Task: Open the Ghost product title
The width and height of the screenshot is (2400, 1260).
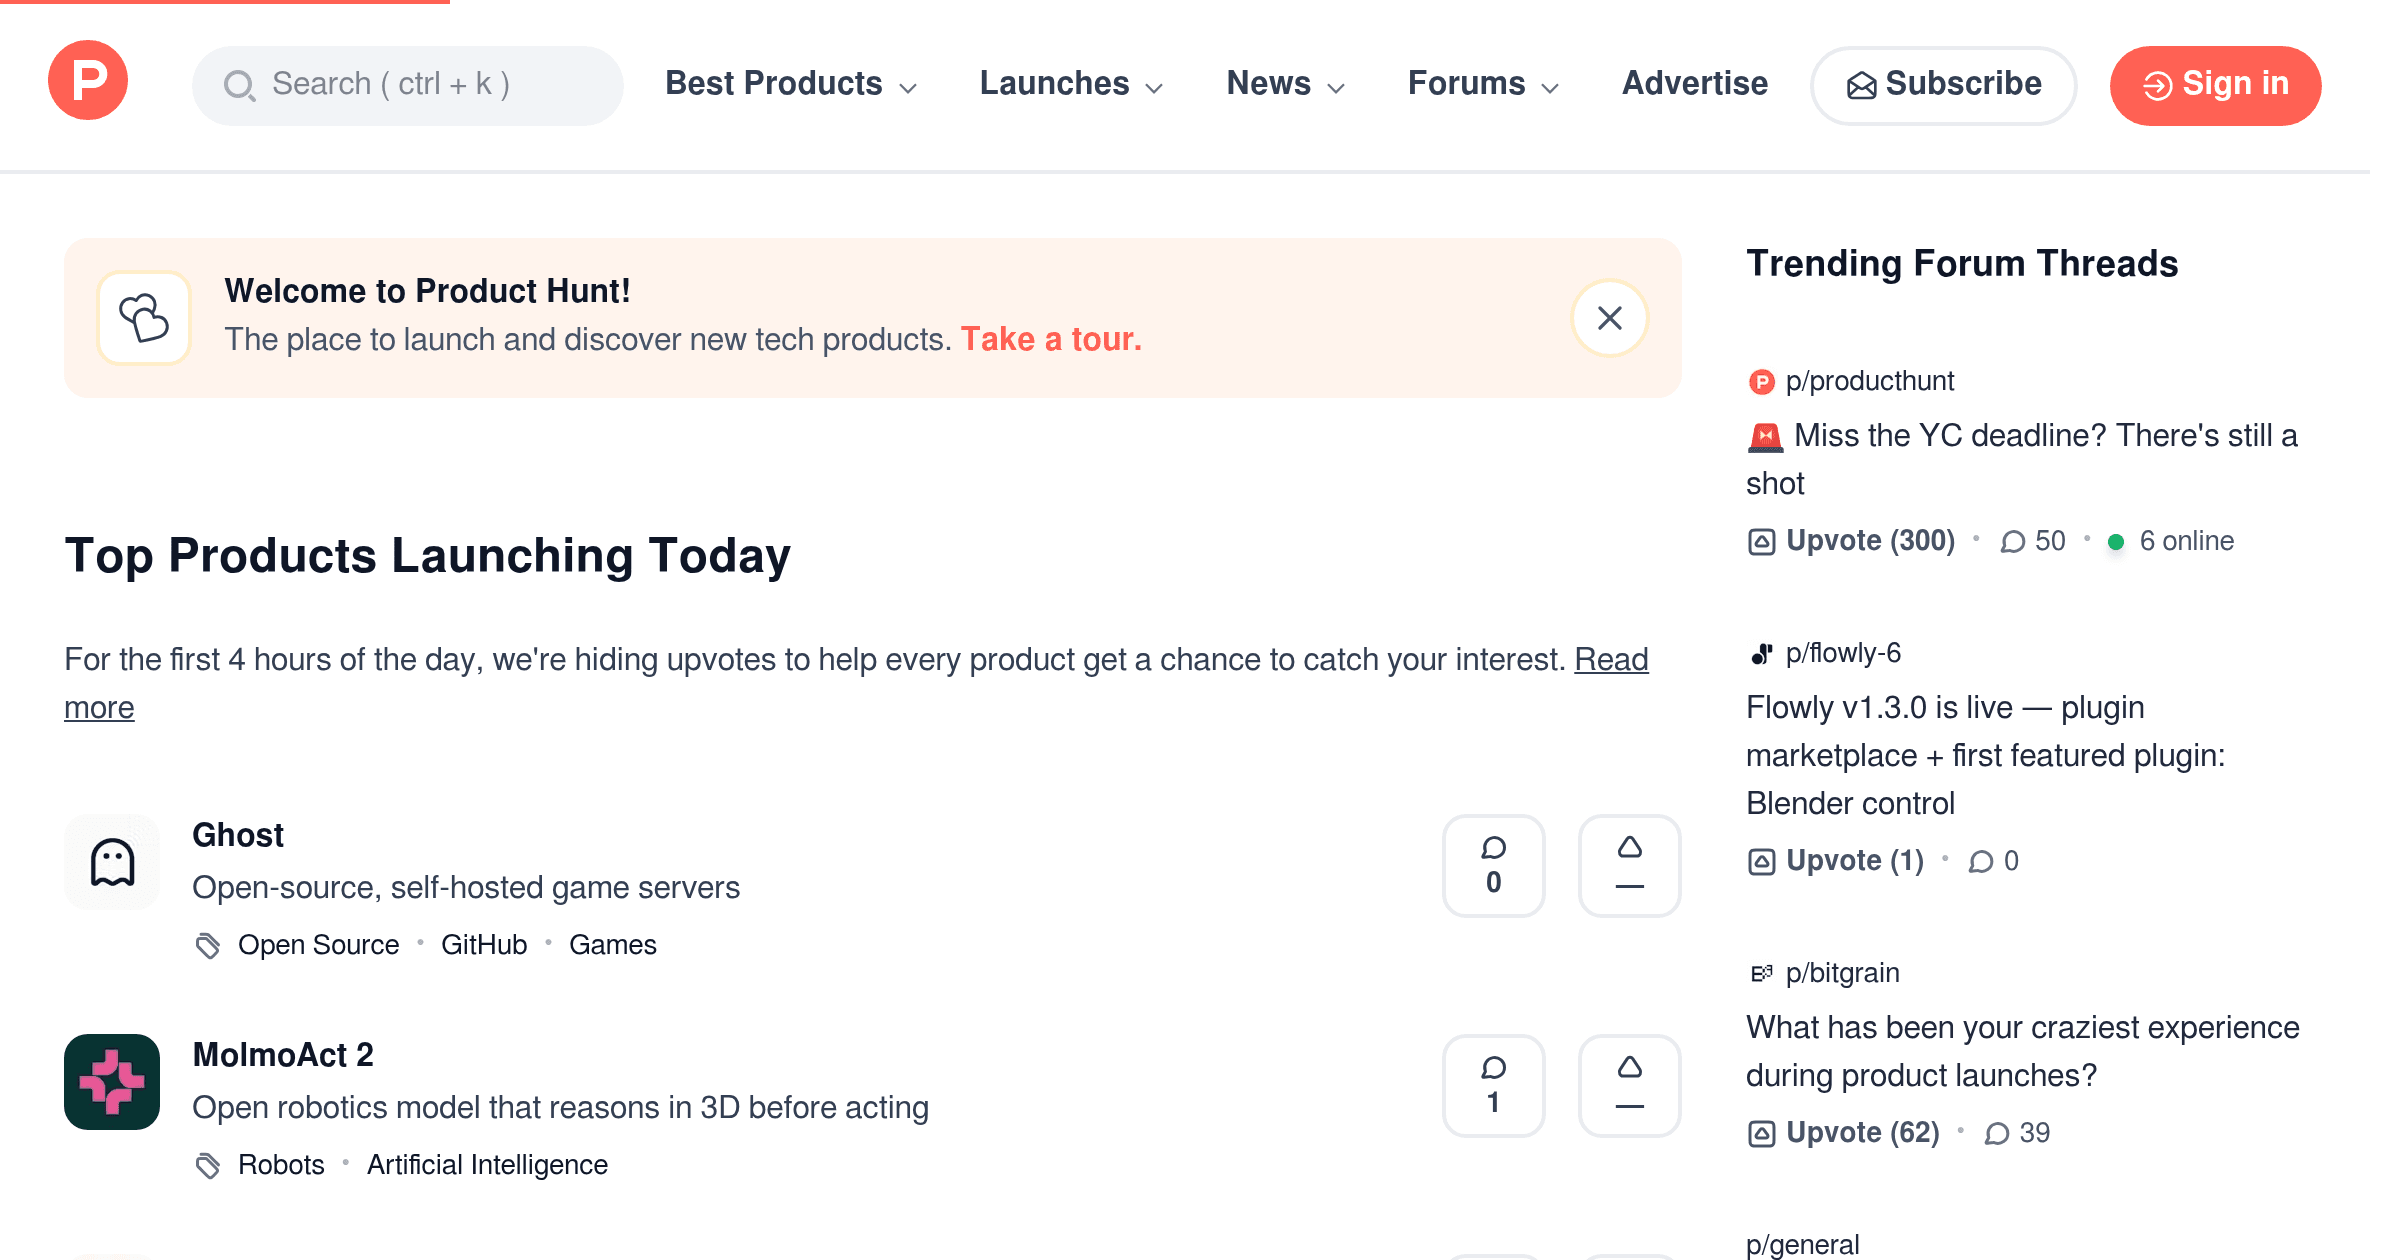Action: [x=238, y=835]
